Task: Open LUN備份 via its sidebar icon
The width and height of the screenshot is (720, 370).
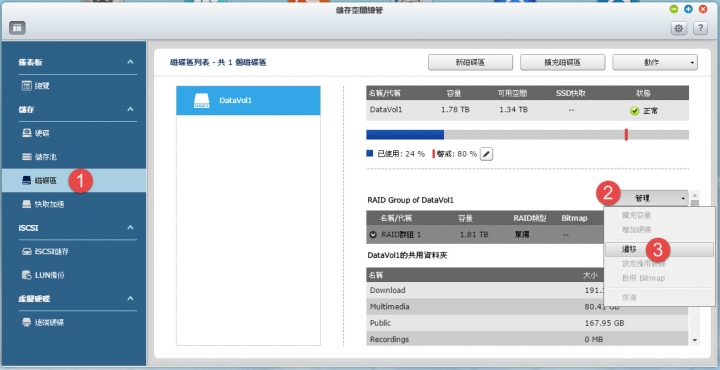Action: [x=27, y=275]
